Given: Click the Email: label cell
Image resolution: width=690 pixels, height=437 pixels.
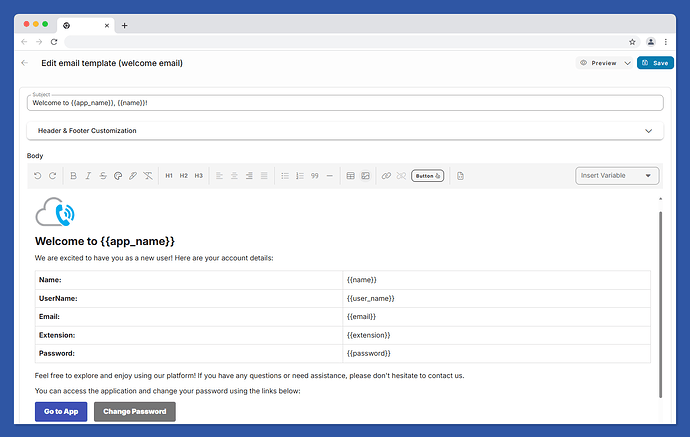Looking at the screenshot, I should point(189,317).
